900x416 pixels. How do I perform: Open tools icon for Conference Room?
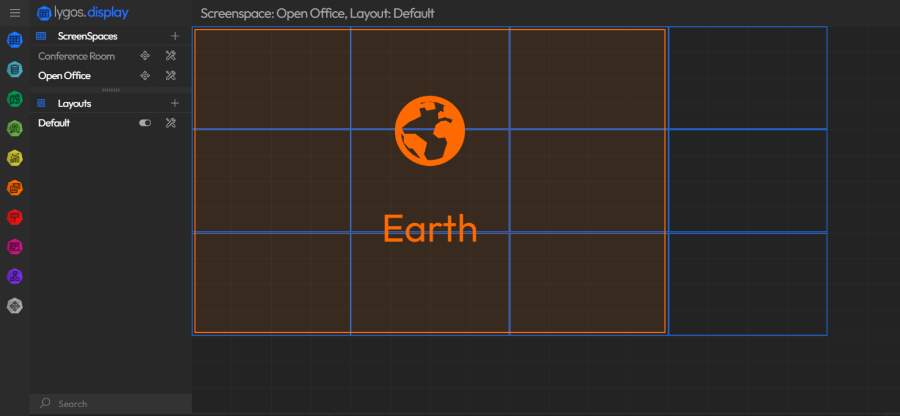point(170,56)
